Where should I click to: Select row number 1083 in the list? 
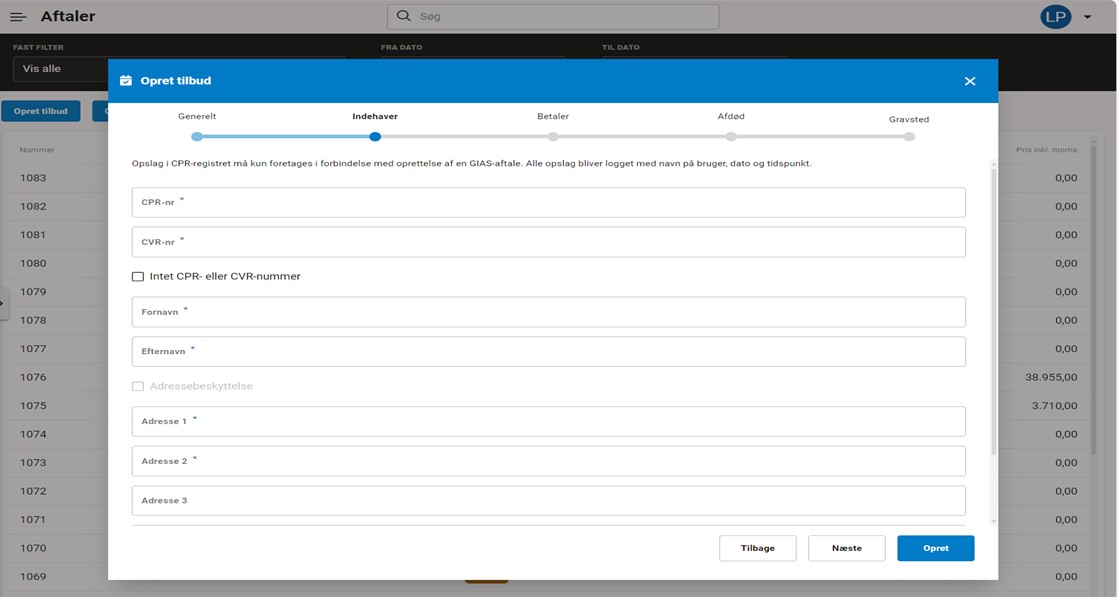pos(33,178)
